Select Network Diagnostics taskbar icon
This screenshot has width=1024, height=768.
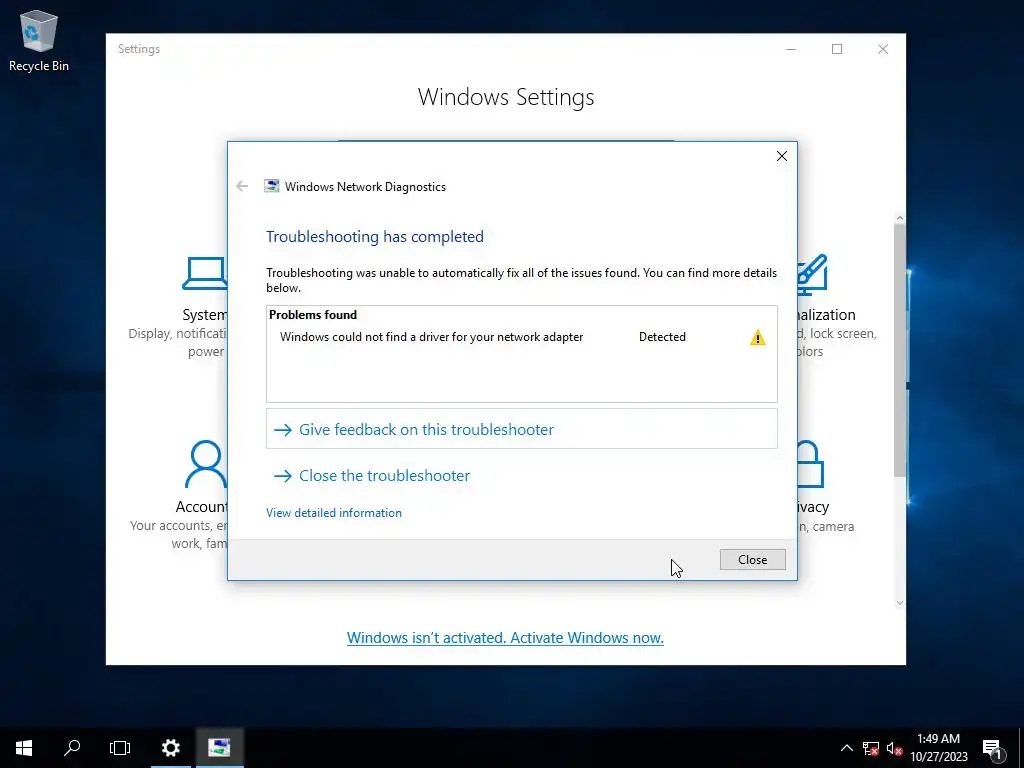(x=219, y=748)
